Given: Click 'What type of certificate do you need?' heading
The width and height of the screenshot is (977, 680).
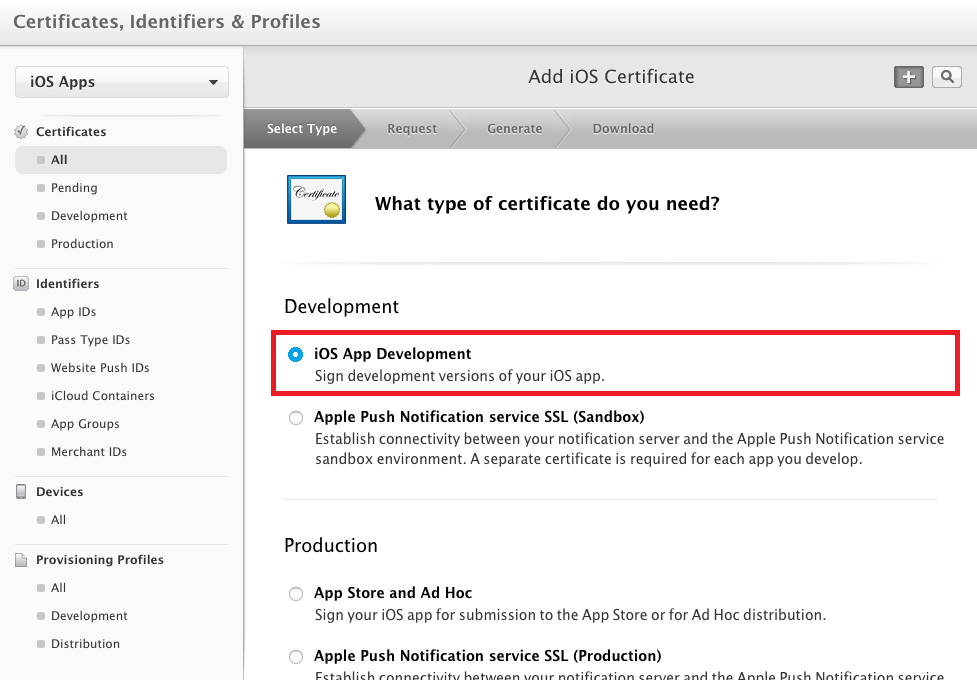Looking at the screenshot, I should point(547,204).
